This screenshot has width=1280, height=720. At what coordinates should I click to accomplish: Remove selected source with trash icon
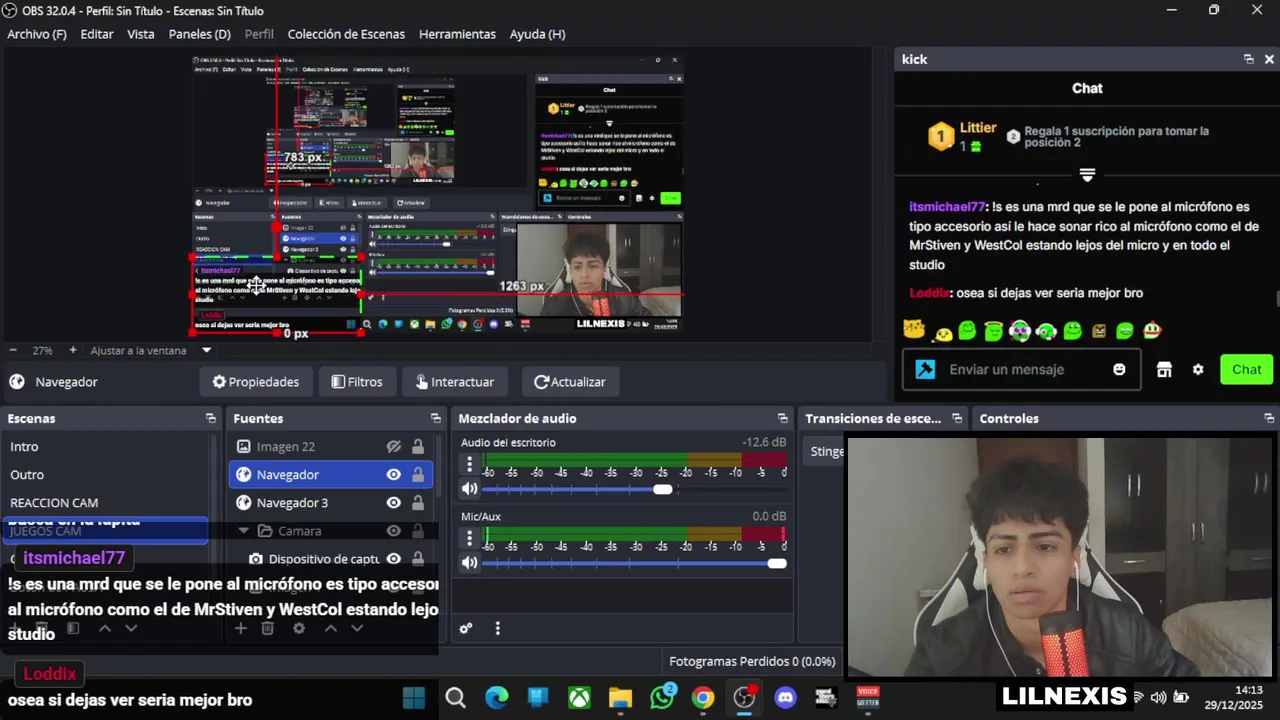pyautogui.click(x=267, y=628)
